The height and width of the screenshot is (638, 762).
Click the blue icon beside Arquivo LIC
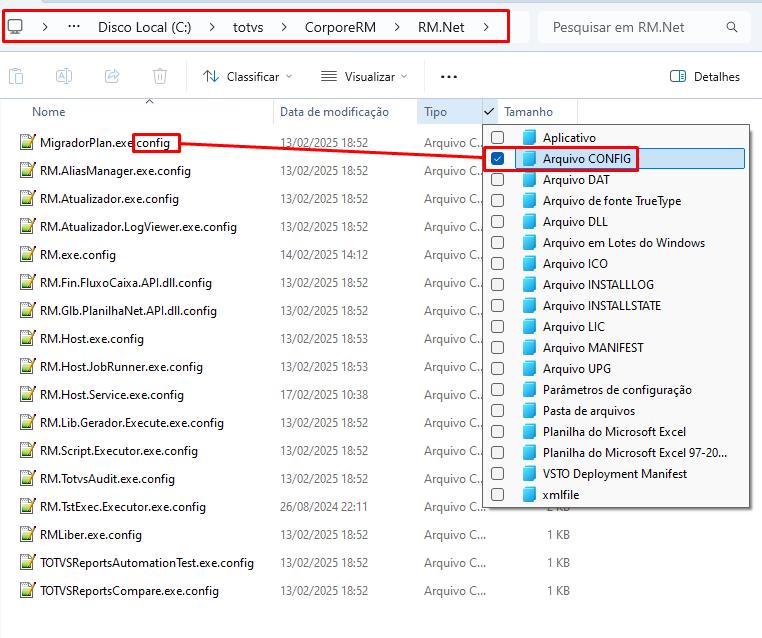(x=529, y=327)
